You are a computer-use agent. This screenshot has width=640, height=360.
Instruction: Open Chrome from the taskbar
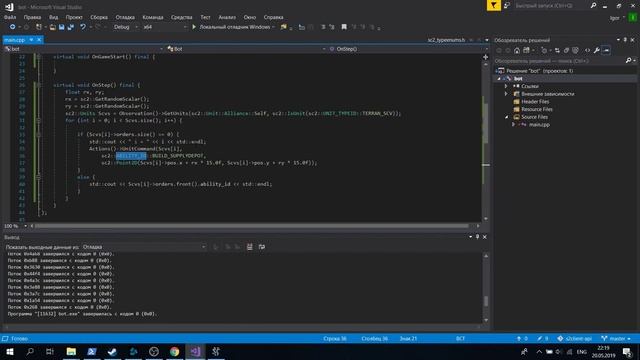pos(175,351)
